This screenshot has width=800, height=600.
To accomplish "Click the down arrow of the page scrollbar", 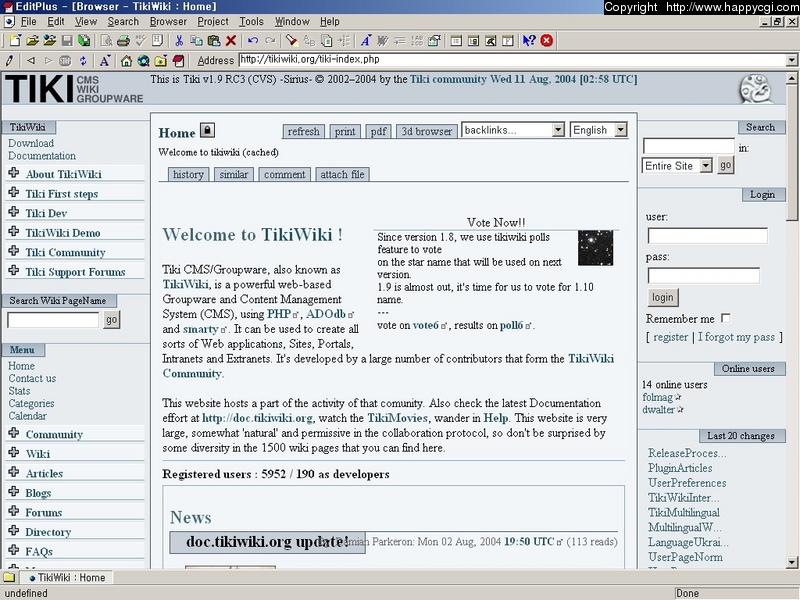I will coord(792,563).
